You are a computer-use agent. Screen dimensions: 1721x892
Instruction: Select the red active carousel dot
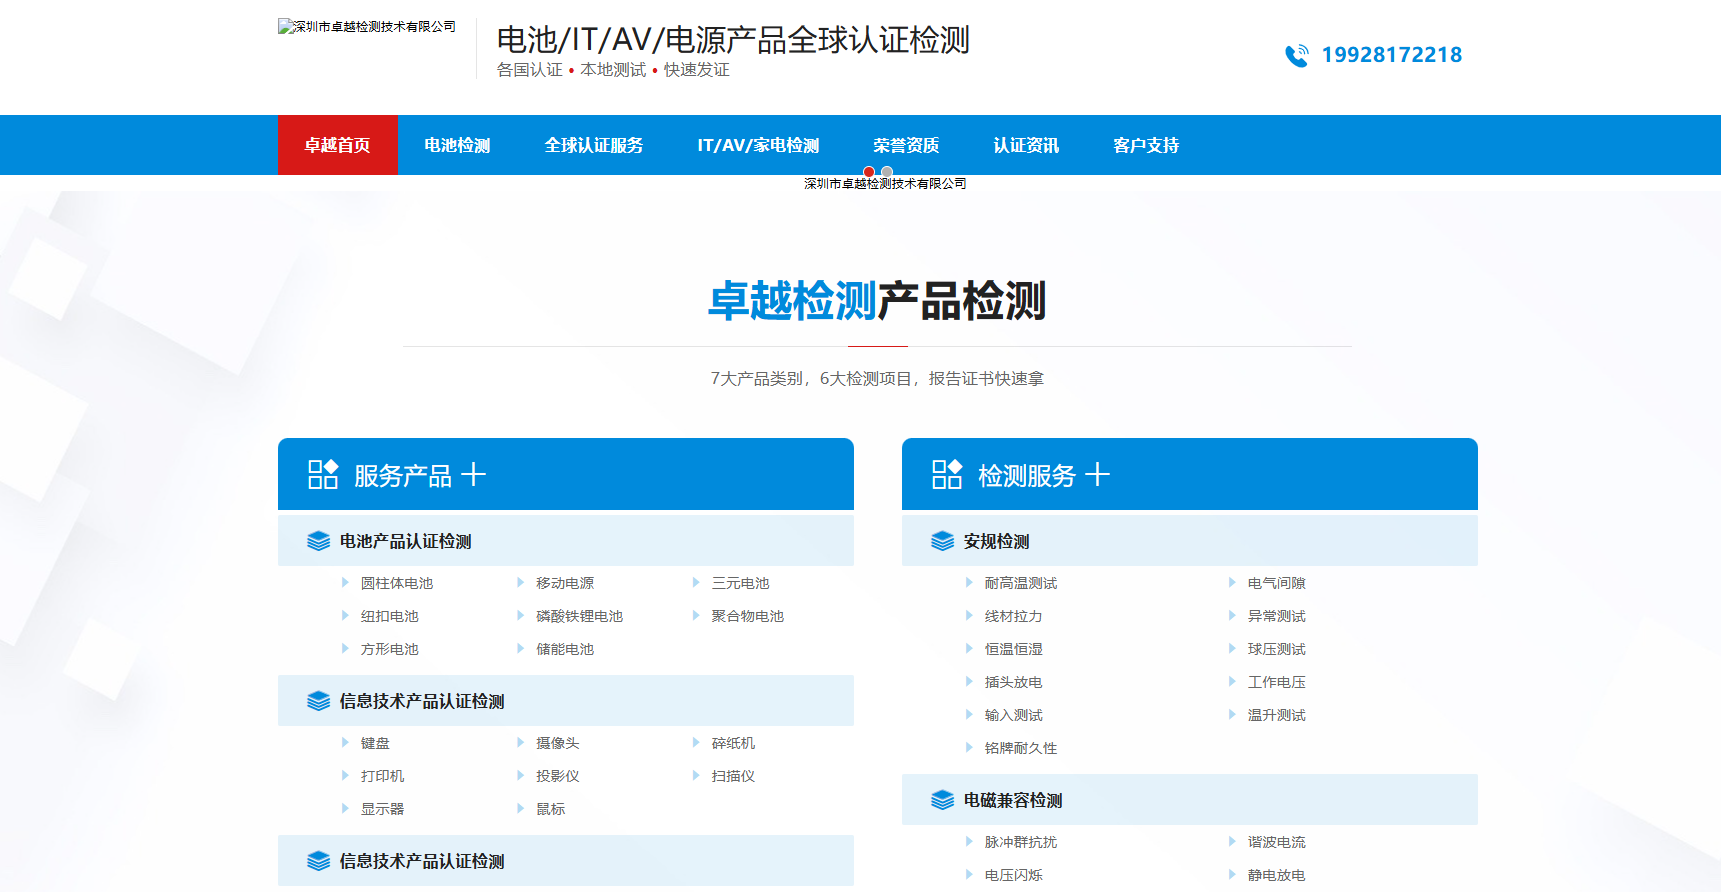pyautogui.click(x=869, y=172)
